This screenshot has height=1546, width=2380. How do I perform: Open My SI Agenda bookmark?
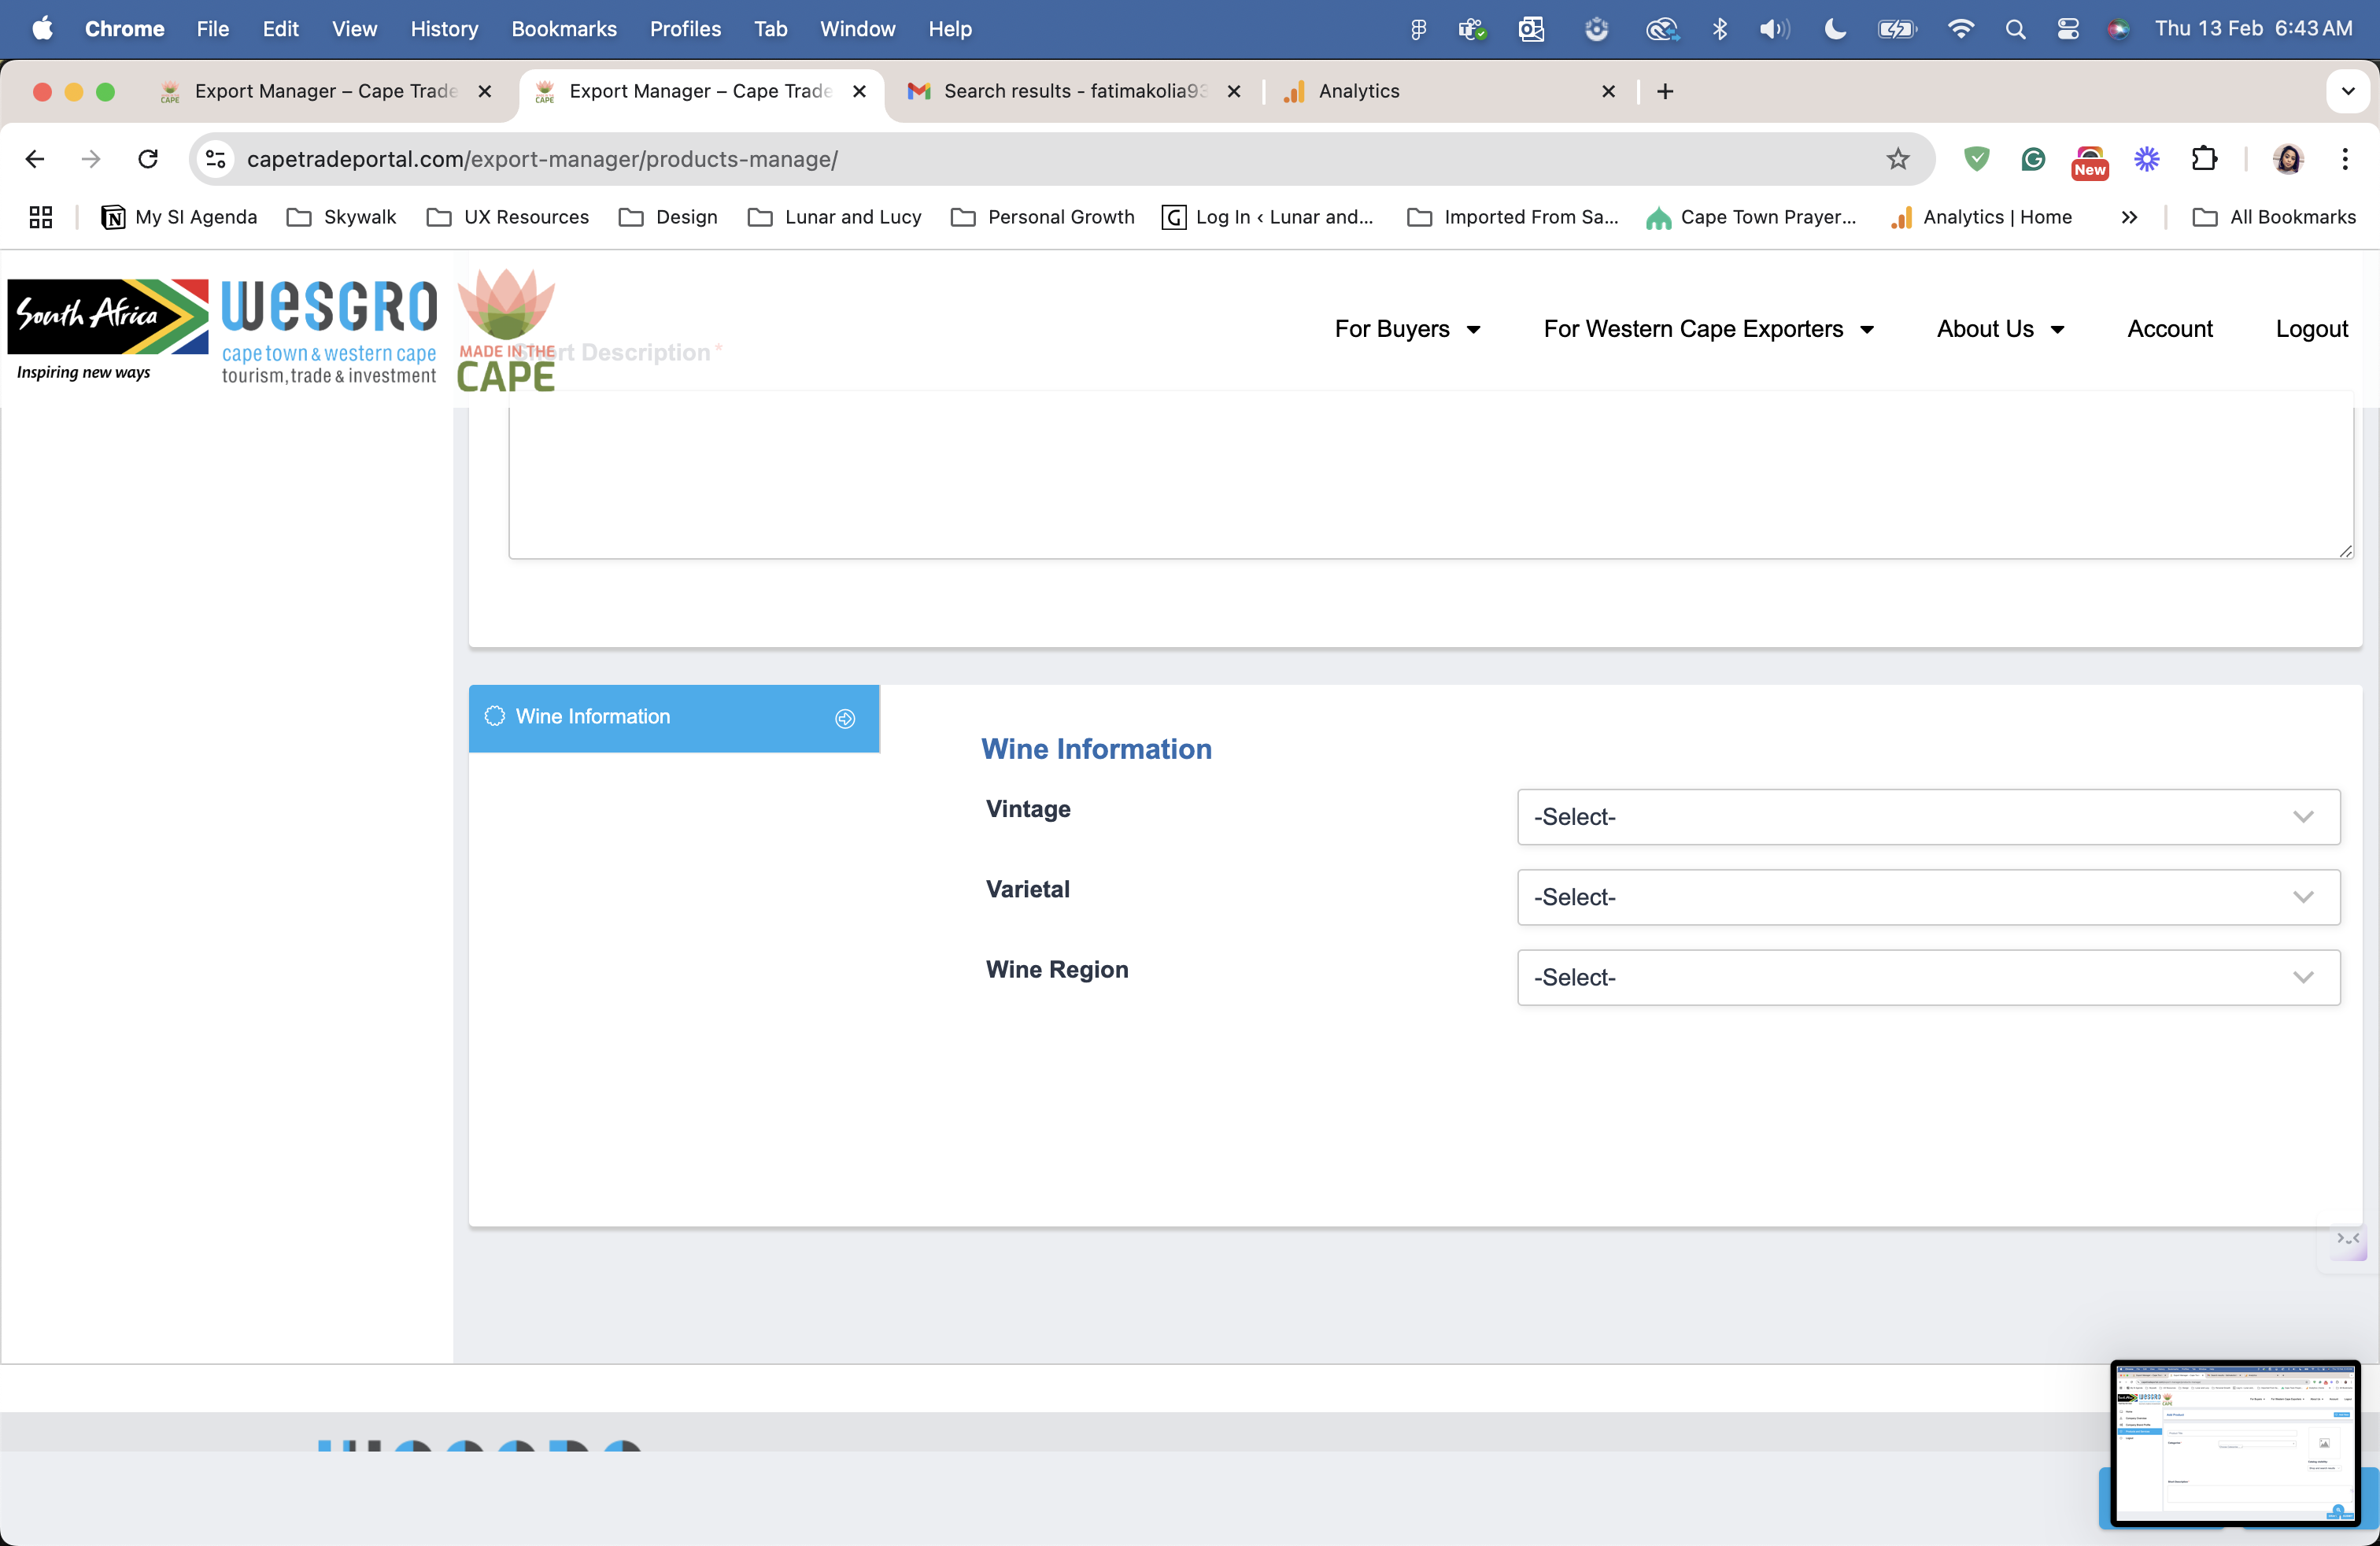179,217
